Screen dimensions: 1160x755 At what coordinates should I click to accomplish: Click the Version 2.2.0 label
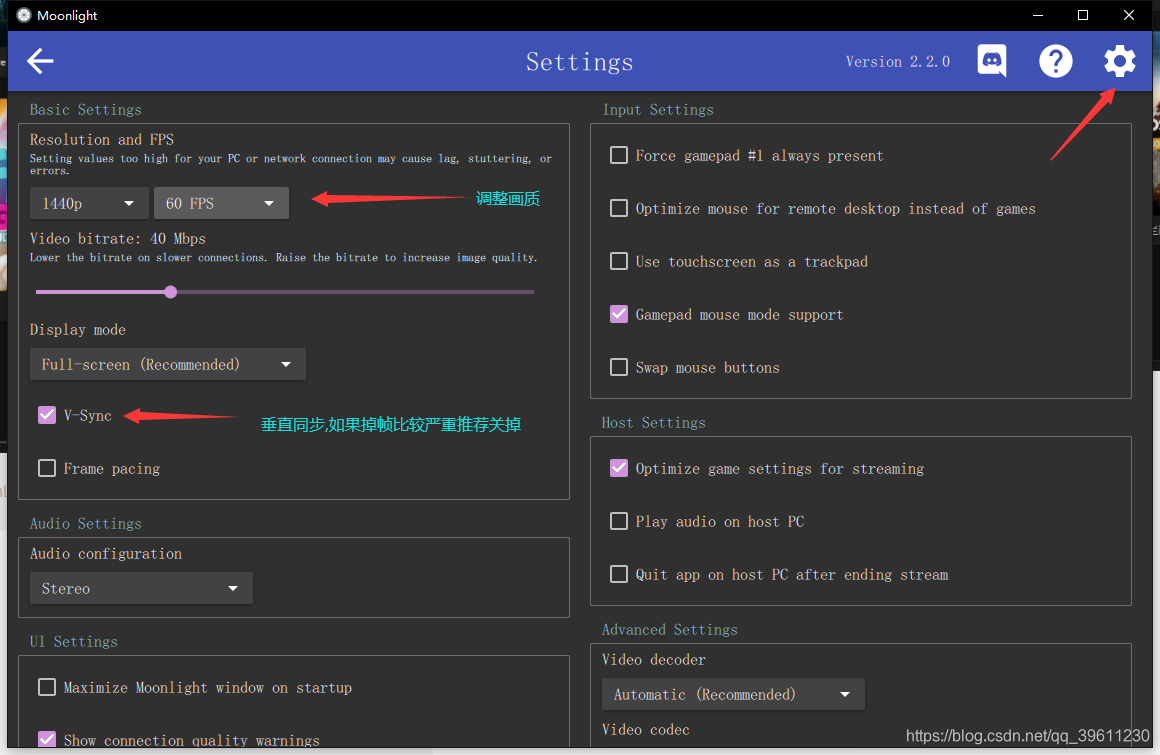click(897, 61)
